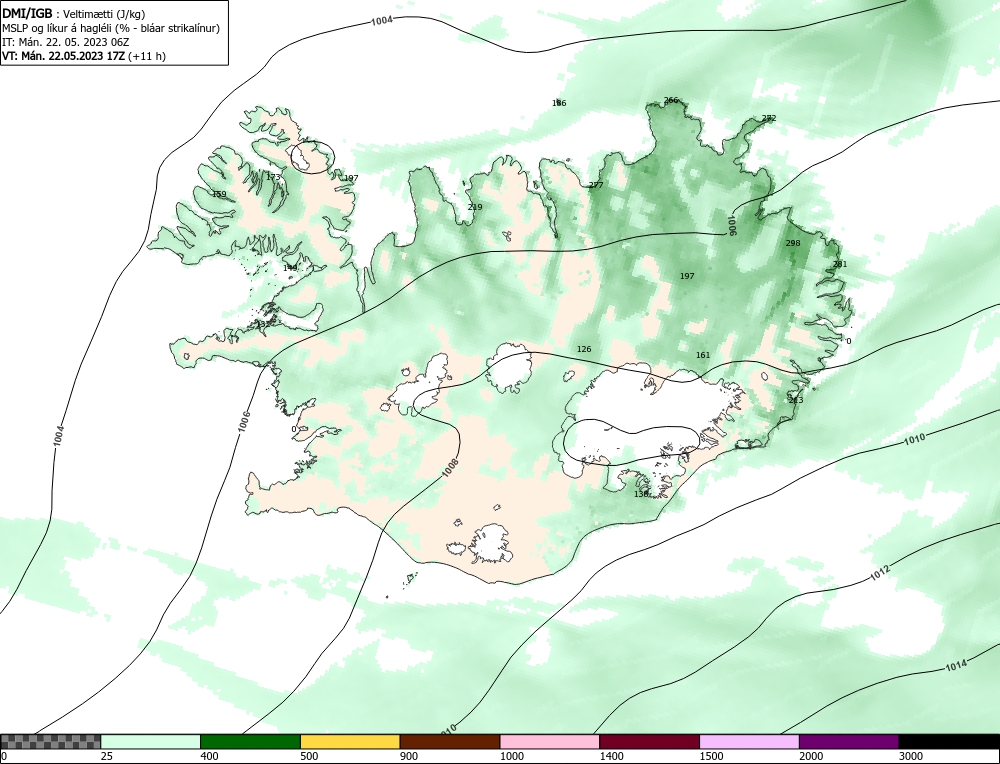Select the DMI/IGB Veltimætti title line
The width and height of the screenshot is (1000, 764).
(x=73, y=14)
